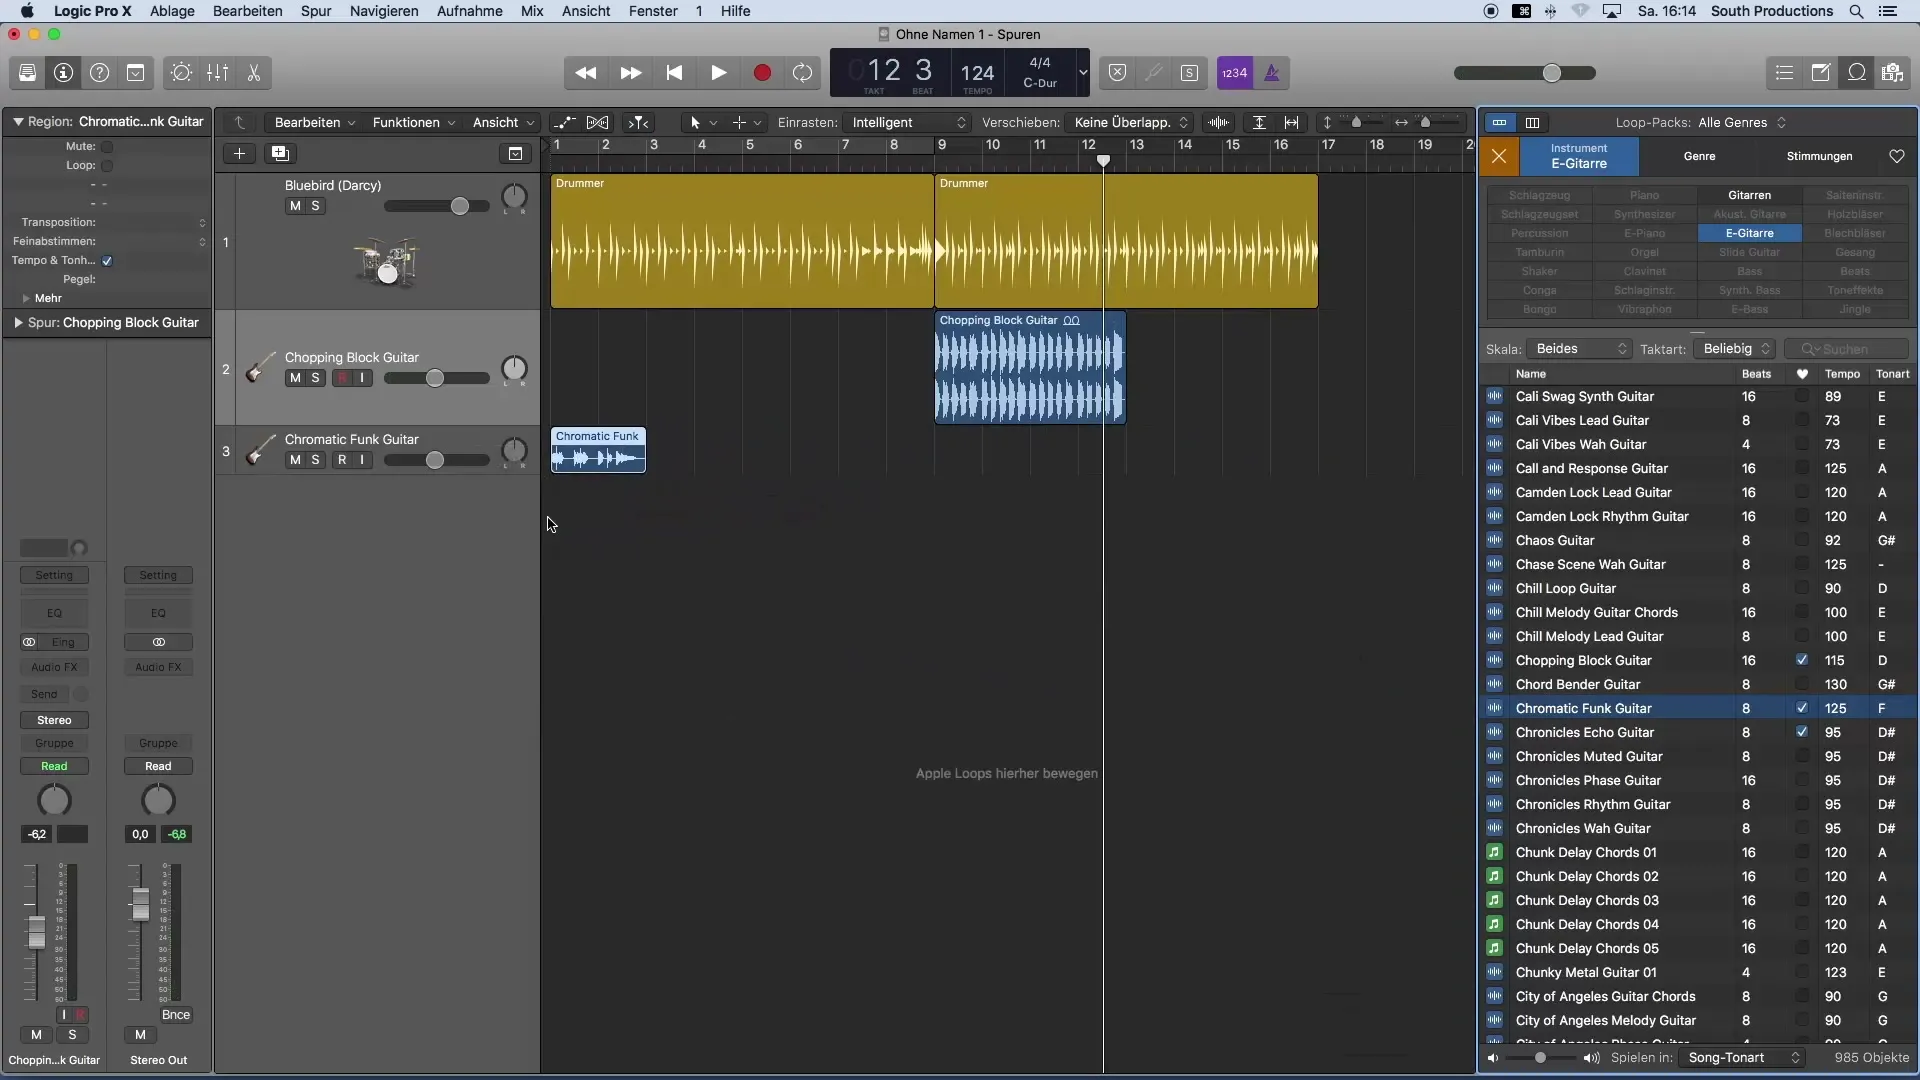Open the Note Pads button
The image size is (1920, 1080).
pos(1821,73)
